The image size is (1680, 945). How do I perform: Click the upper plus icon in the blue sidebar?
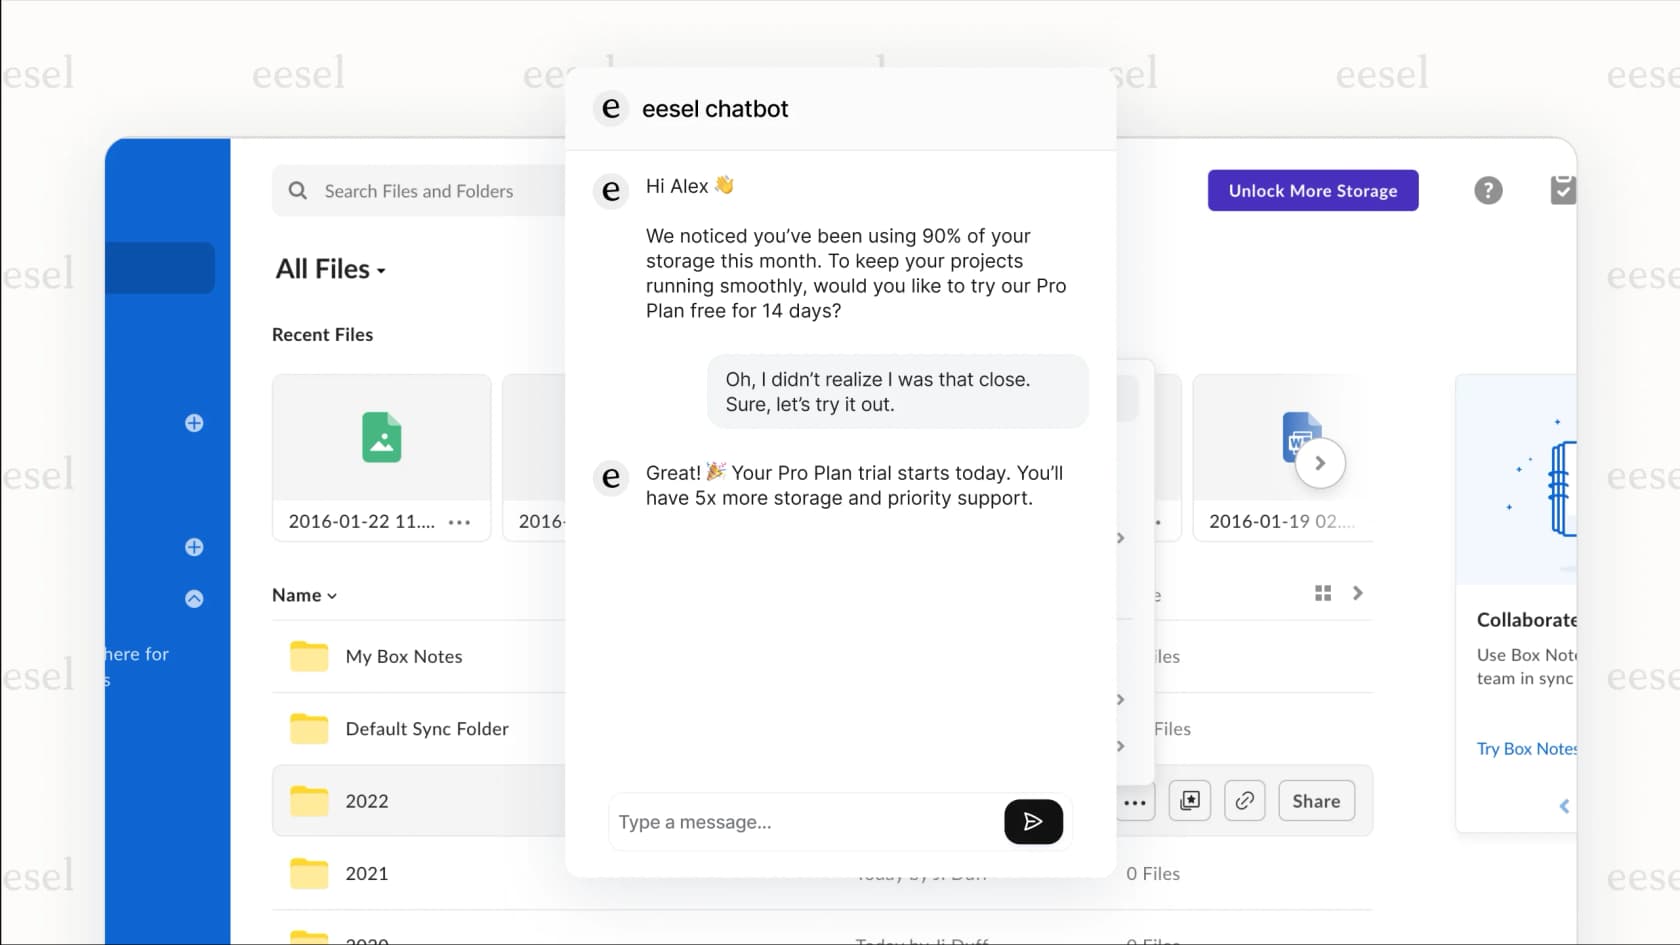(194, 423)
